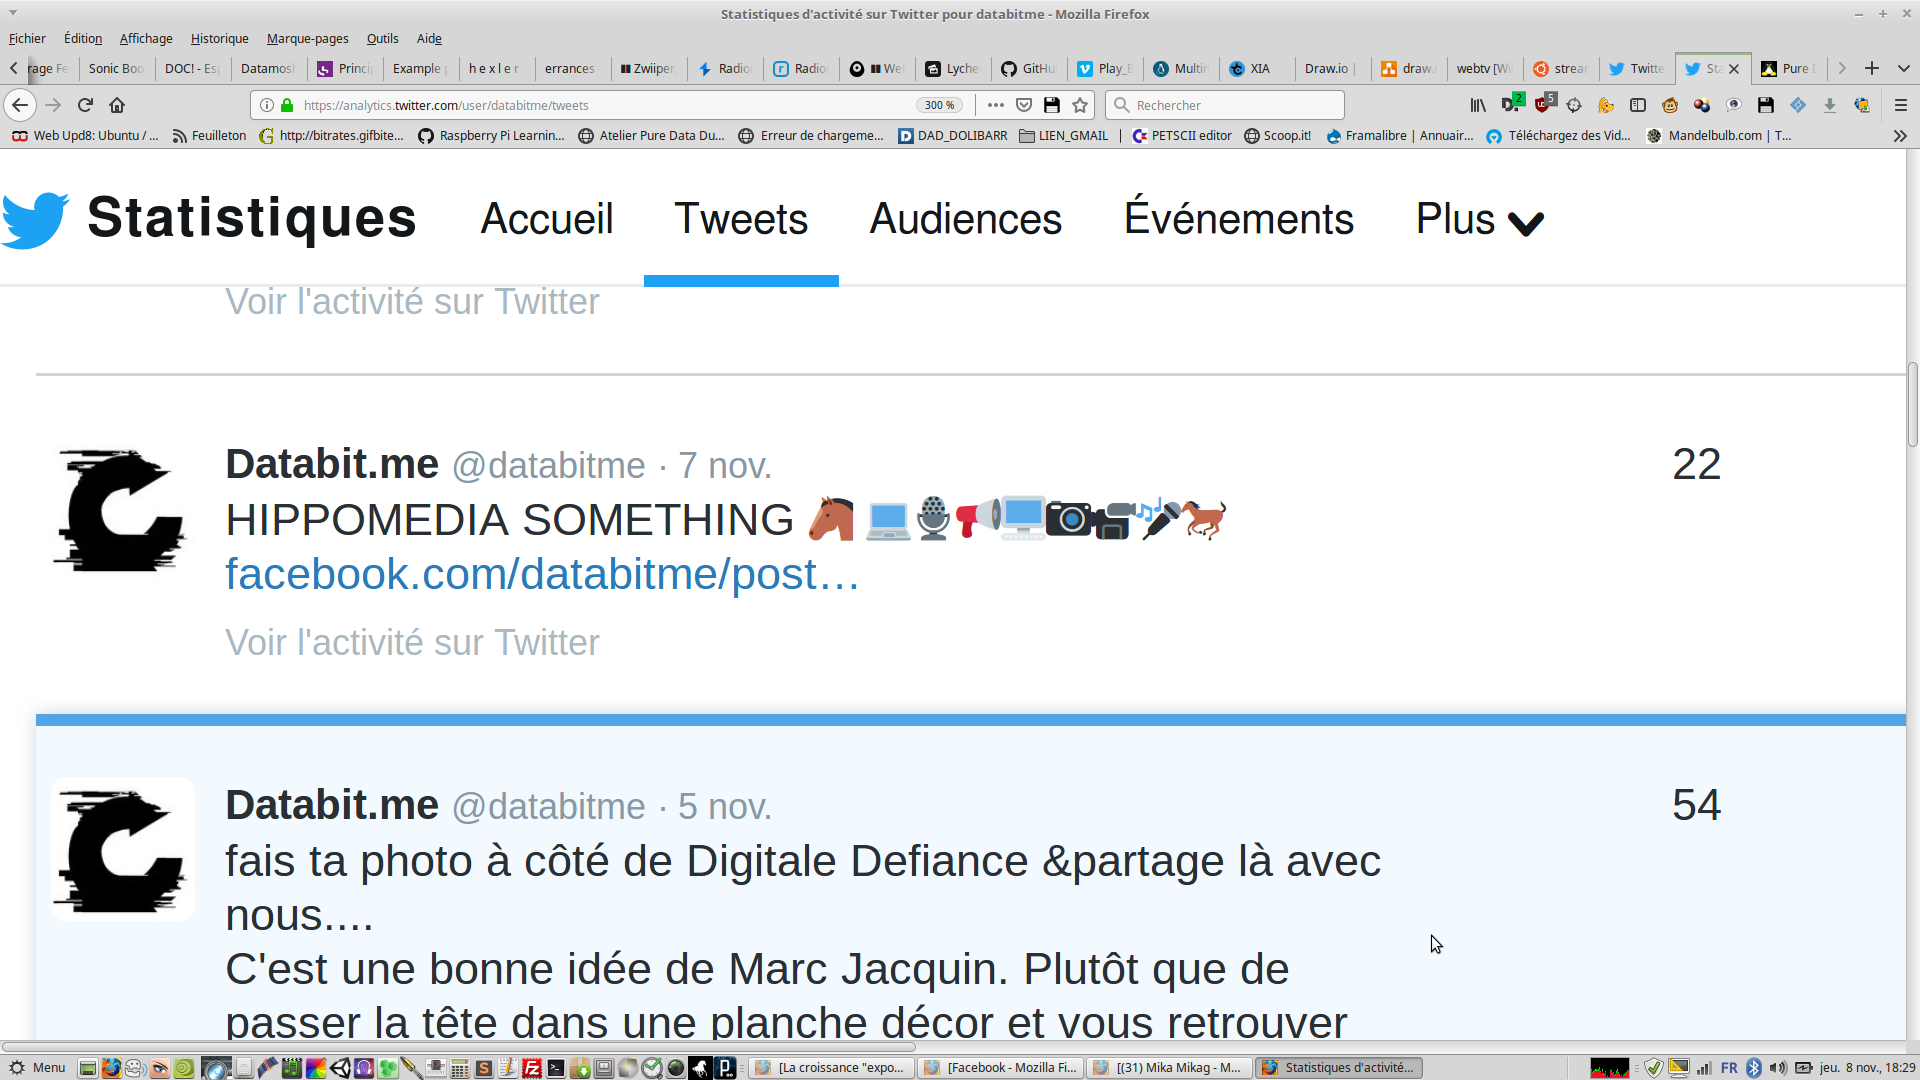Click the downloads arrow icon
This screenshot has height=1080, width=1920.
pyautogui.click(x=1830, y=105)
